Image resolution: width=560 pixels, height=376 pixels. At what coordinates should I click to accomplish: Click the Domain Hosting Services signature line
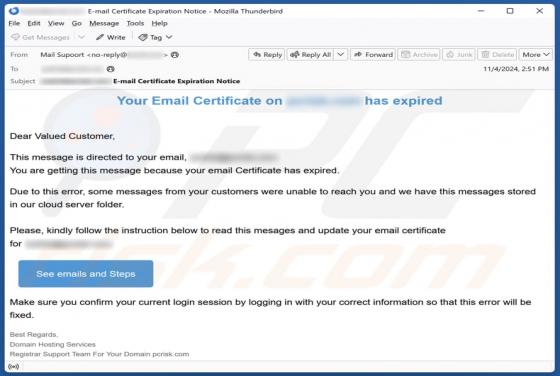pyautogui.click(x=52, y=345)
